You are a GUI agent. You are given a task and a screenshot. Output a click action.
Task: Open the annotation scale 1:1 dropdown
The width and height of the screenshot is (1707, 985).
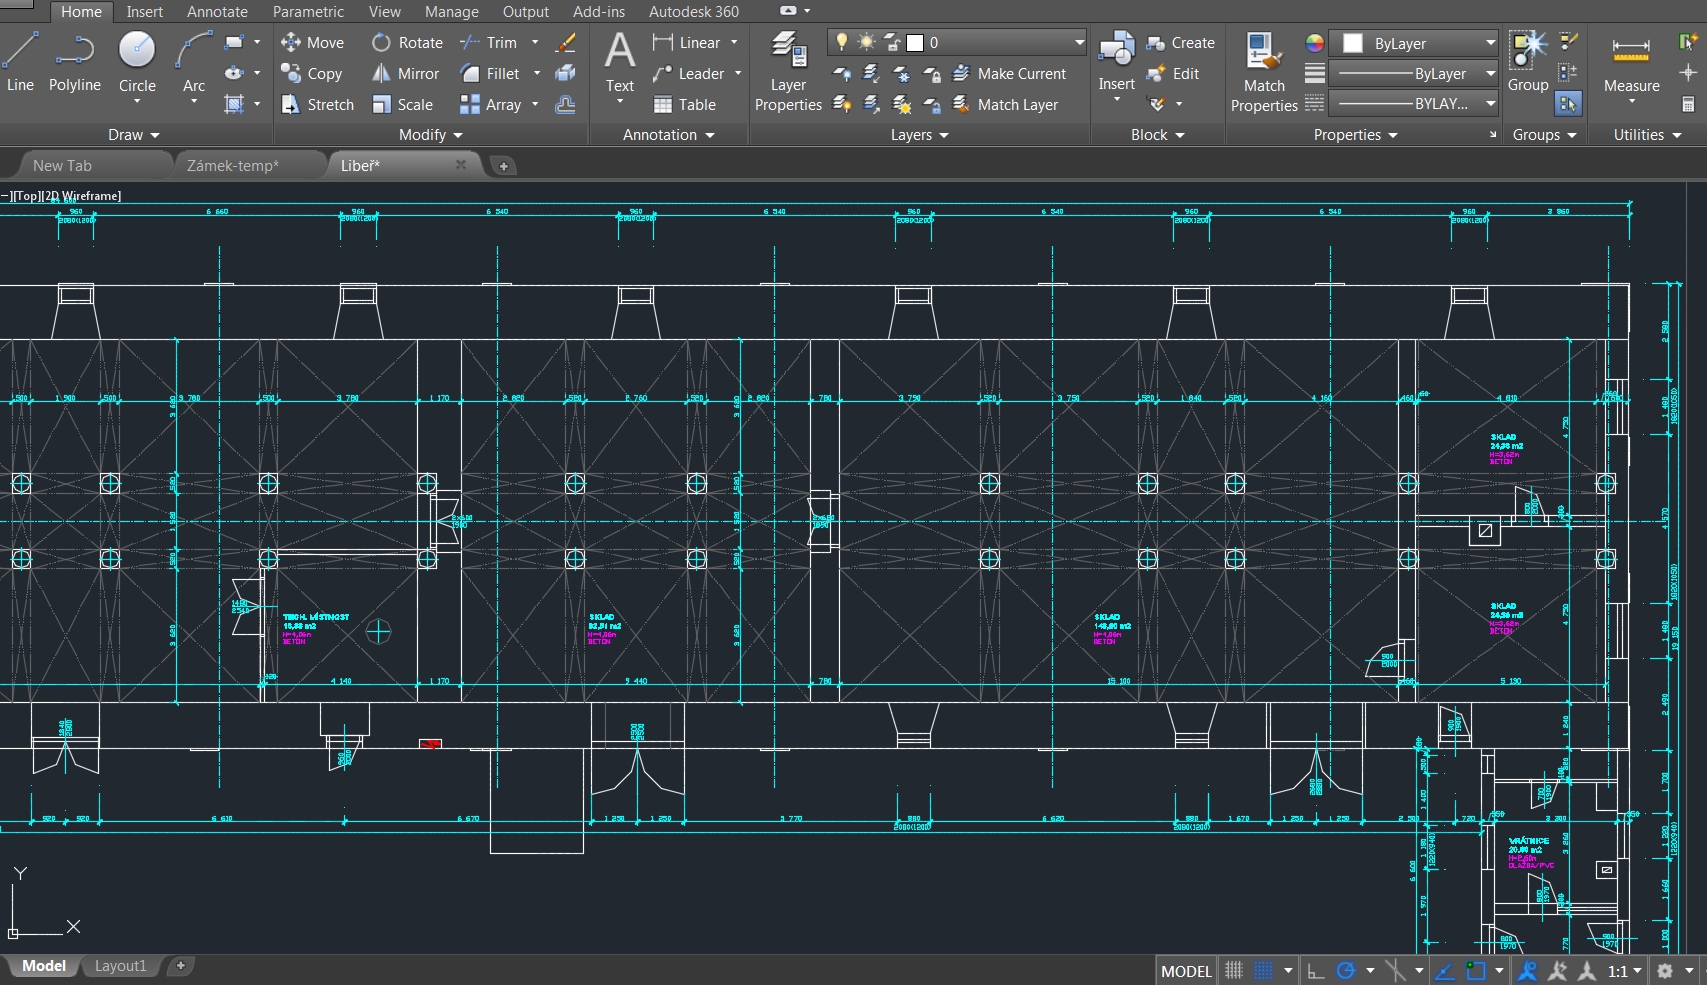(1625, 970)
